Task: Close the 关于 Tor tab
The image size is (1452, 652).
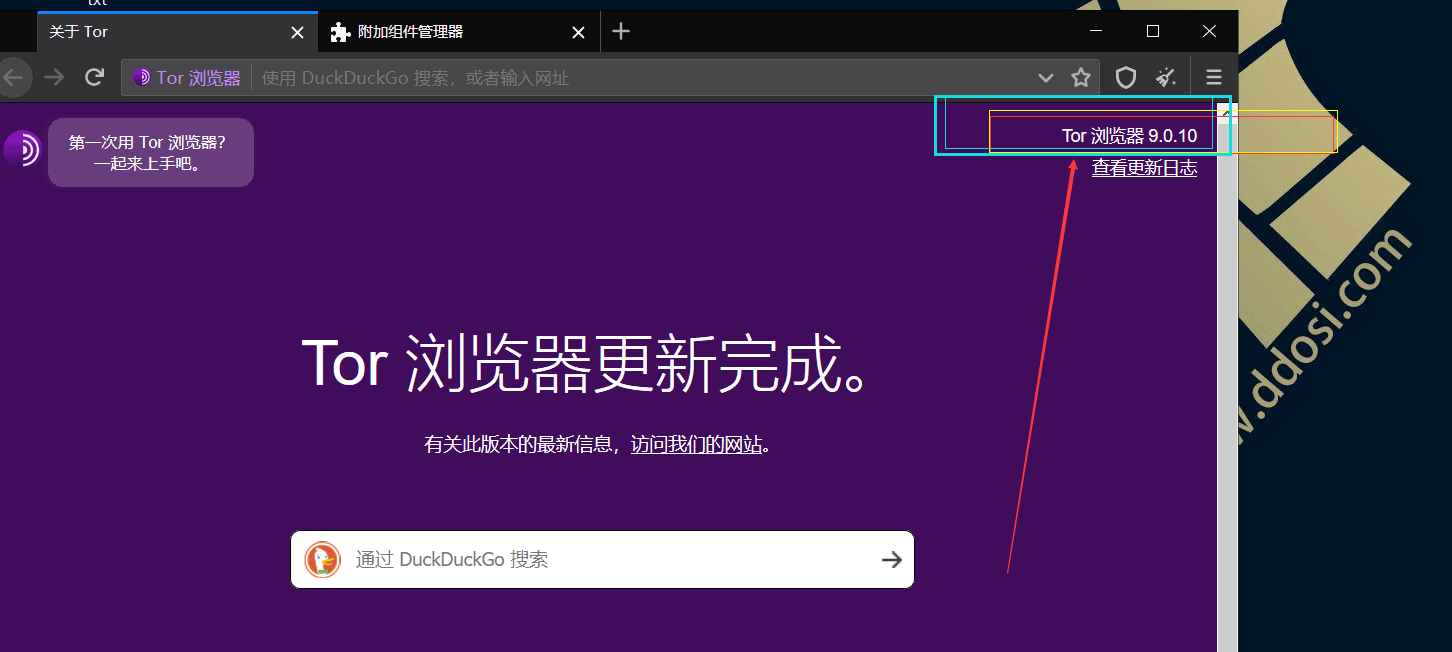Action: 297,32
